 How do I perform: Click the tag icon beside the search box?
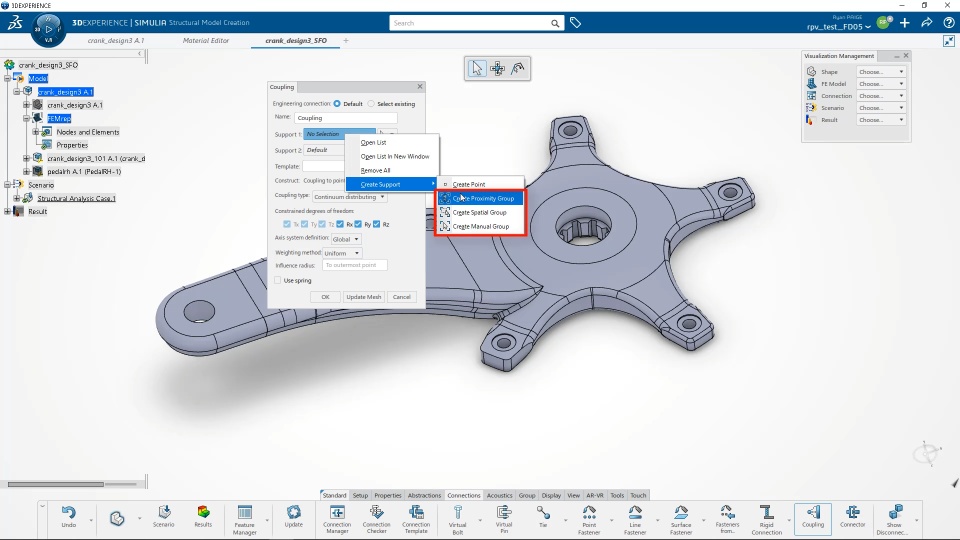576,23
